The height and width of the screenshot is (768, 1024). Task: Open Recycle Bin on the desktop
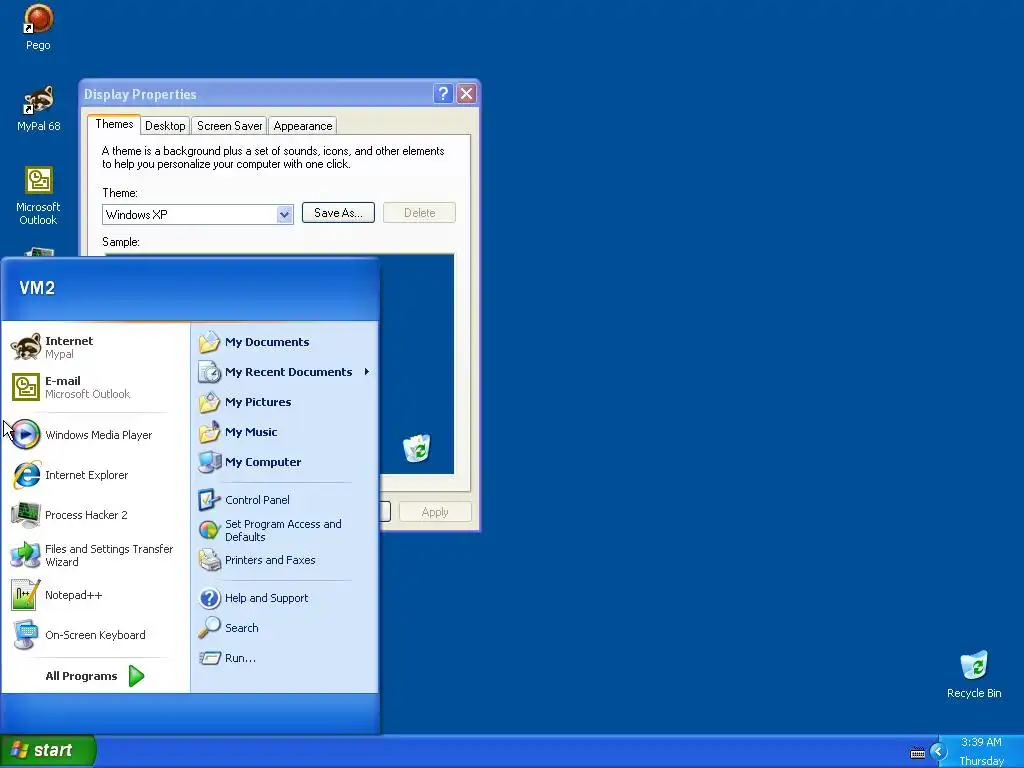coord(974,675)
